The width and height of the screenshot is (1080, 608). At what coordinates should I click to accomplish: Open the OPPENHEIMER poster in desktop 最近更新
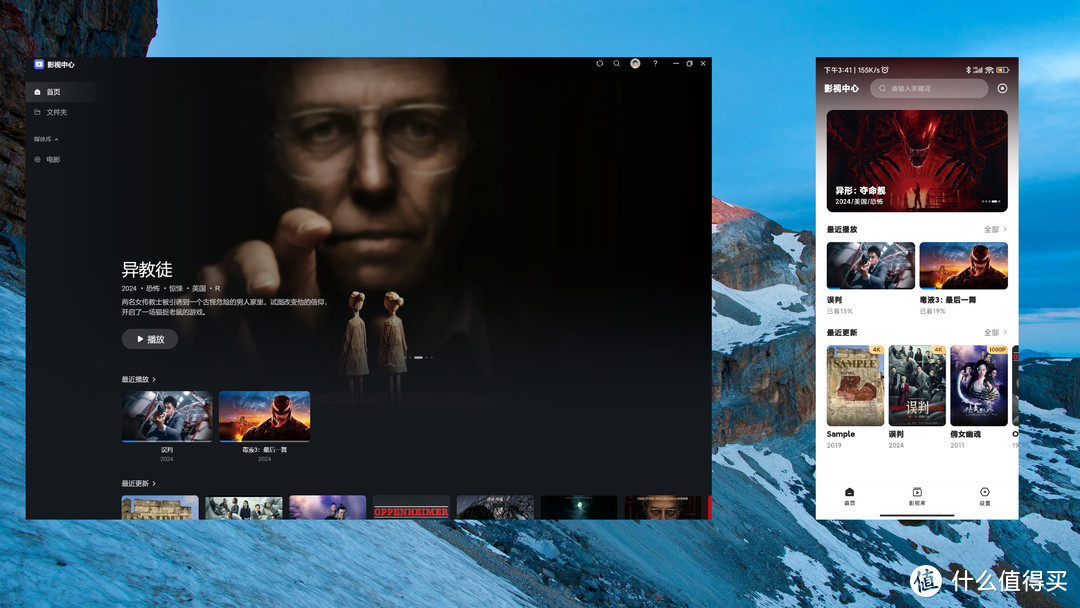click(411, 507)
